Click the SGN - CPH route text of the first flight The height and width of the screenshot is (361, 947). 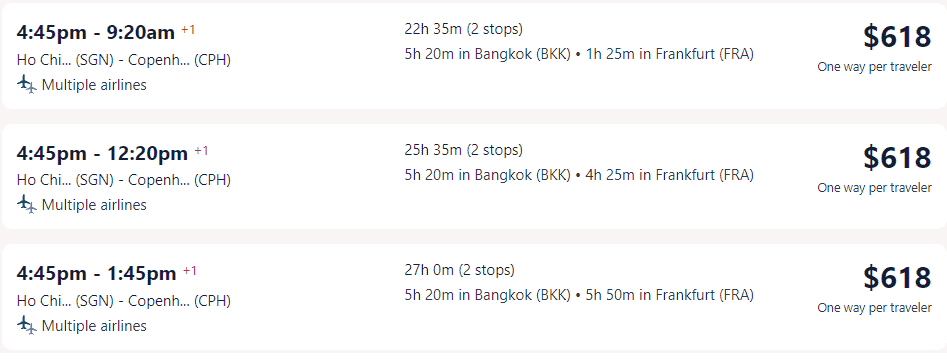click(124, 60)
